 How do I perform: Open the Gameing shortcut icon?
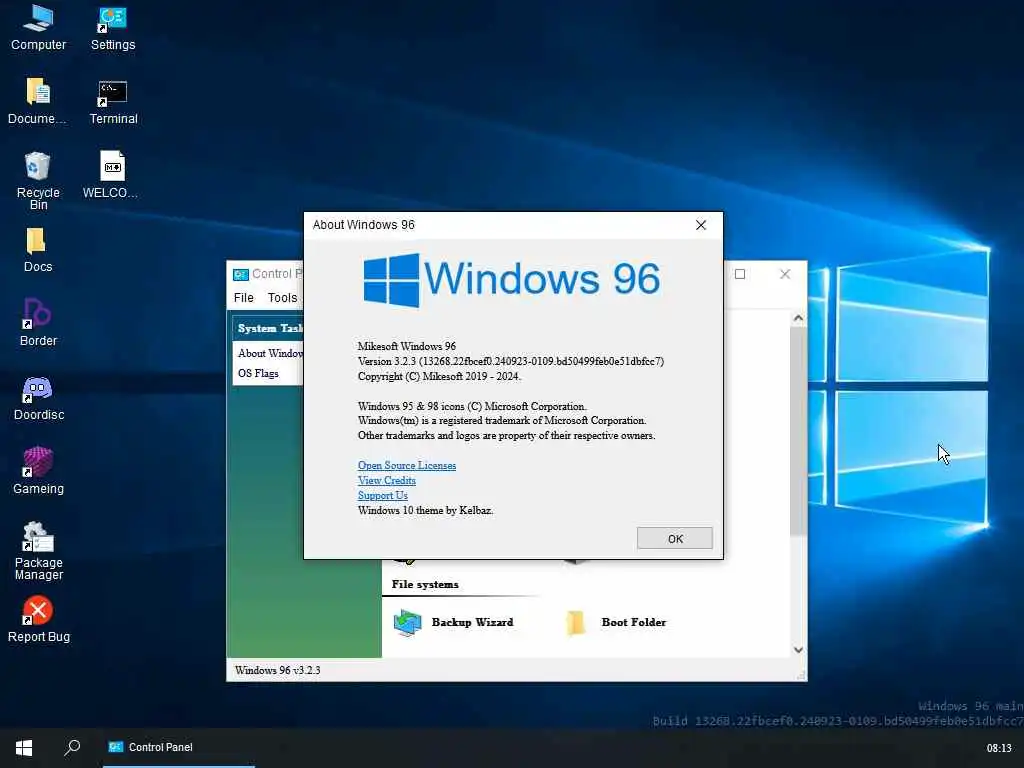pyautogui.click(x=38, y=471)
